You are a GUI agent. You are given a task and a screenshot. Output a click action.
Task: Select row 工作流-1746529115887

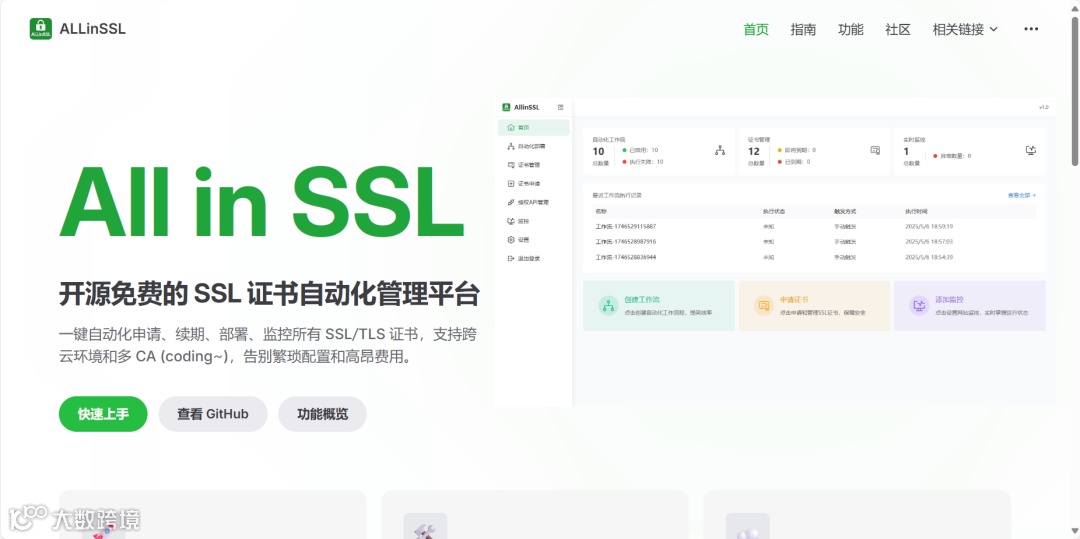coord(813,226)
